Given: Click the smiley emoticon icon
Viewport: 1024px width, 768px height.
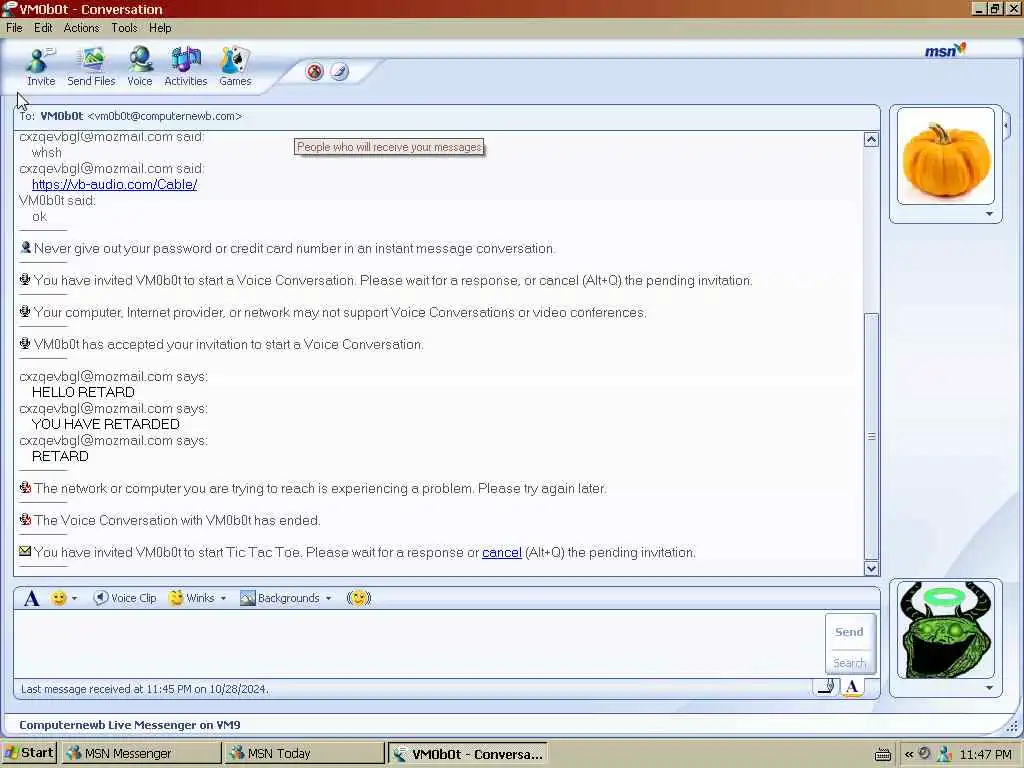Looking at the screenshot, I should (59, 598).
